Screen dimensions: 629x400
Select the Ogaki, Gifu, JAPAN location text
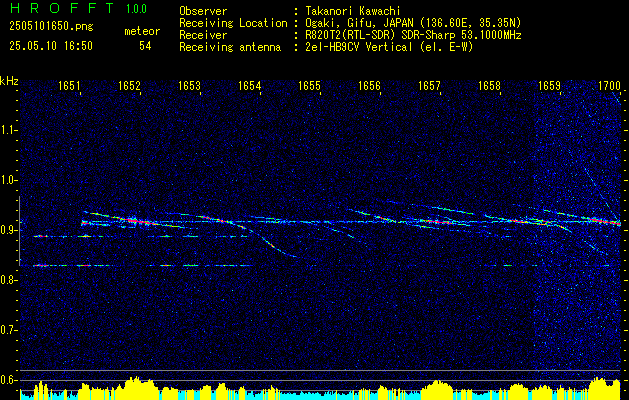click(413, 23)
